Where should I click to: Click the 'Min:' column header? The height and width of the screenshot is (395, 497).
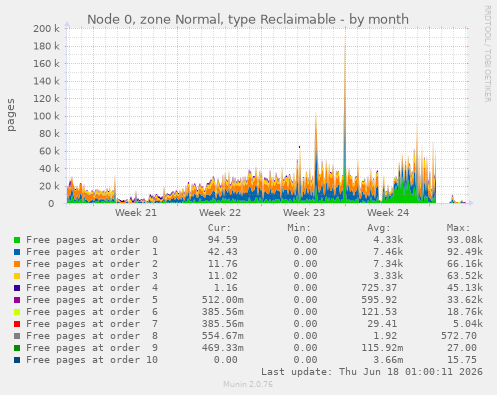299,228
